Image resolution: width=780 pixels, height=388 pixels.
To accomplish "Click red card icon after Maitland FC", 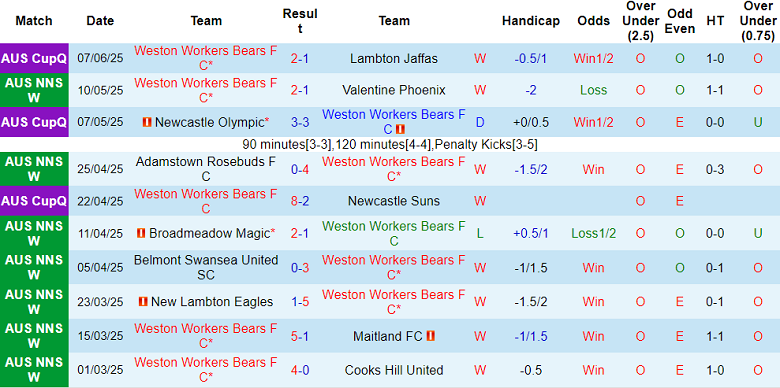I will 431,336.
